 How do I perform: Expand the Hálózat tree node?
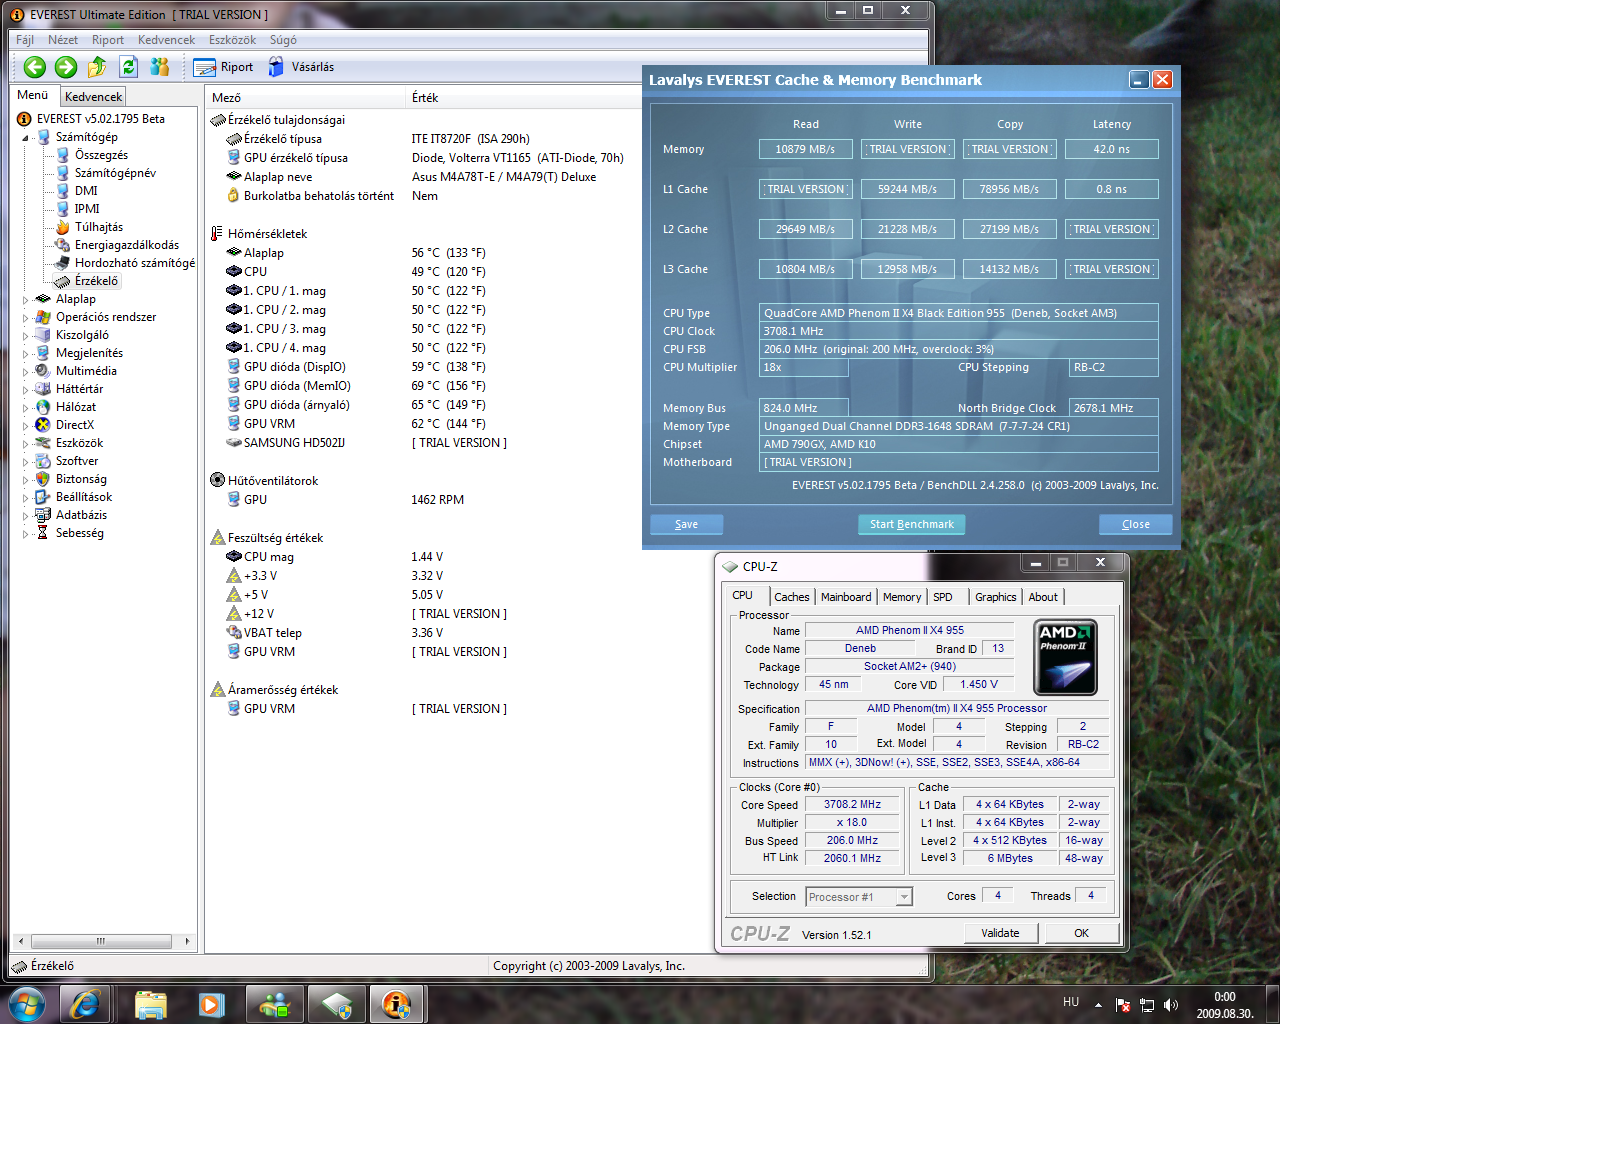coord(25,407)
